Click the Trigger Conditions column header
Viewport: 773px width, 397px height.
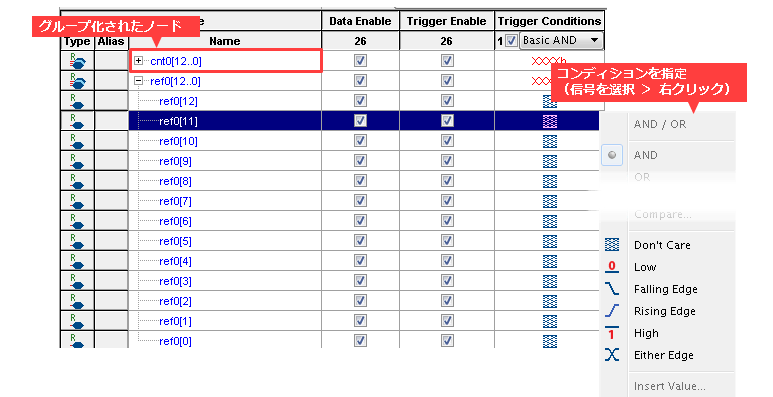coord(549,21)
